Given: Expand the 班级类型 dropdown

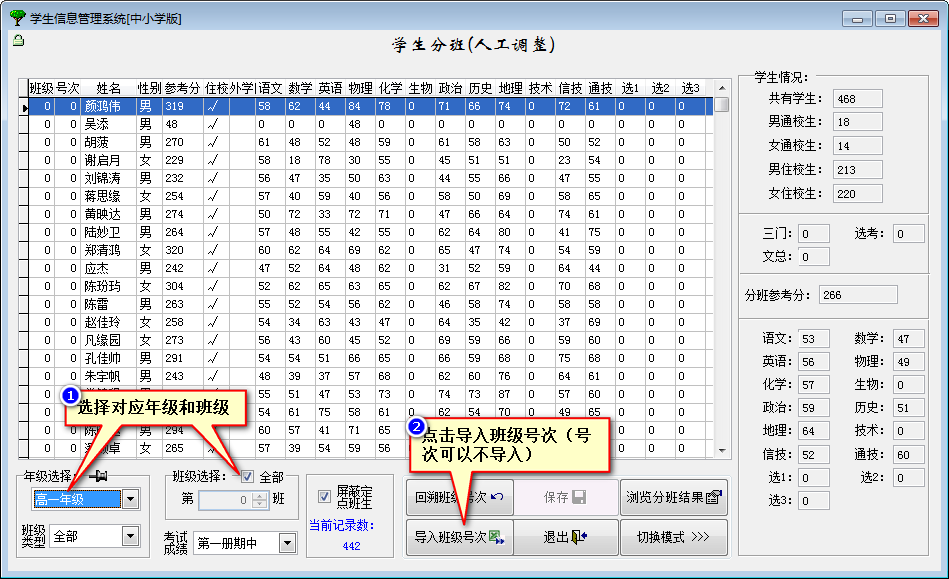Looking at the screenshot, I should (x=130, y=536).
